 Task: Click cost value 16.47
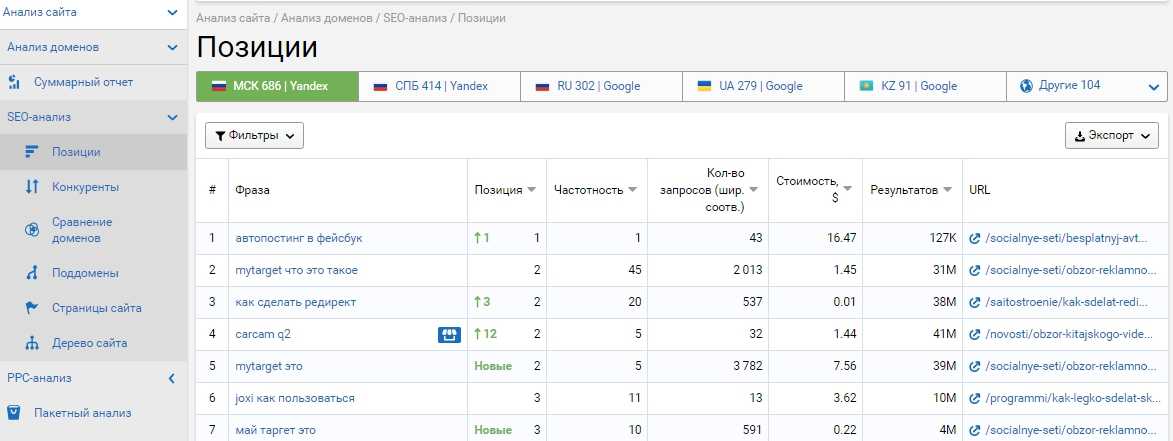coord(841,238)
